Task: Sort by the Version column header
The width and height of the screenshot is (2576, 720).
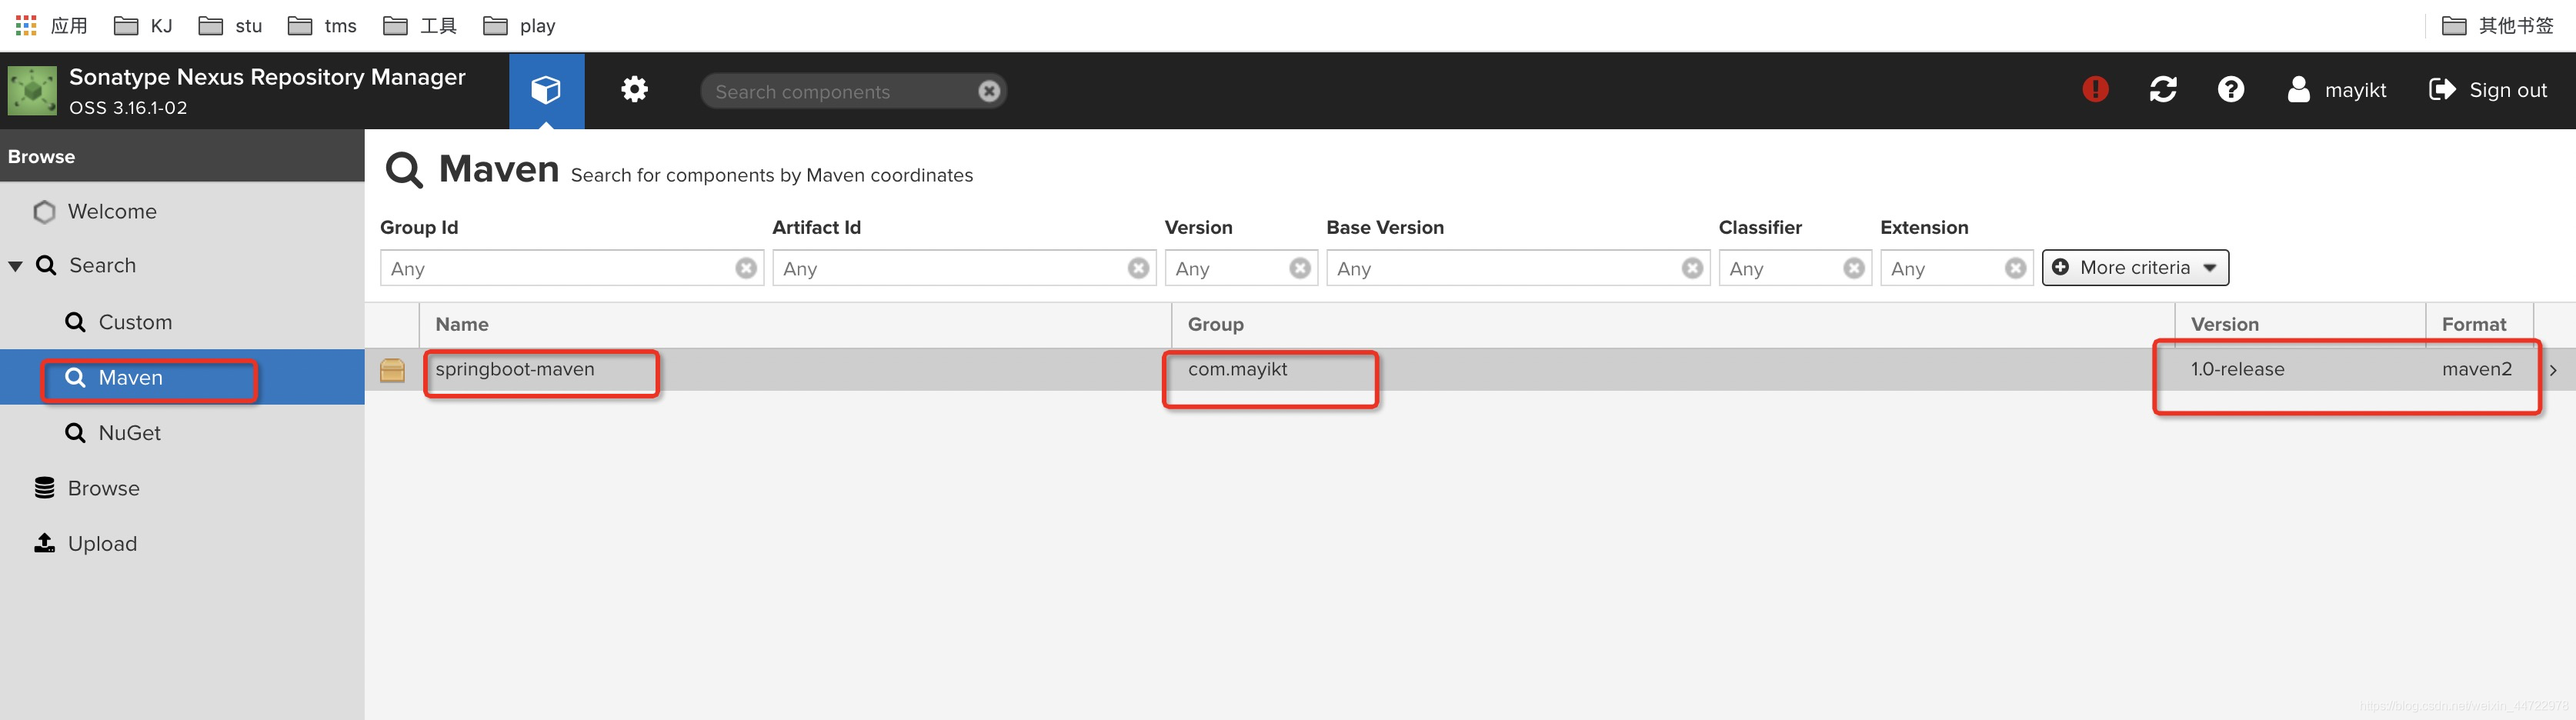Action: [x=2300, y=325]
